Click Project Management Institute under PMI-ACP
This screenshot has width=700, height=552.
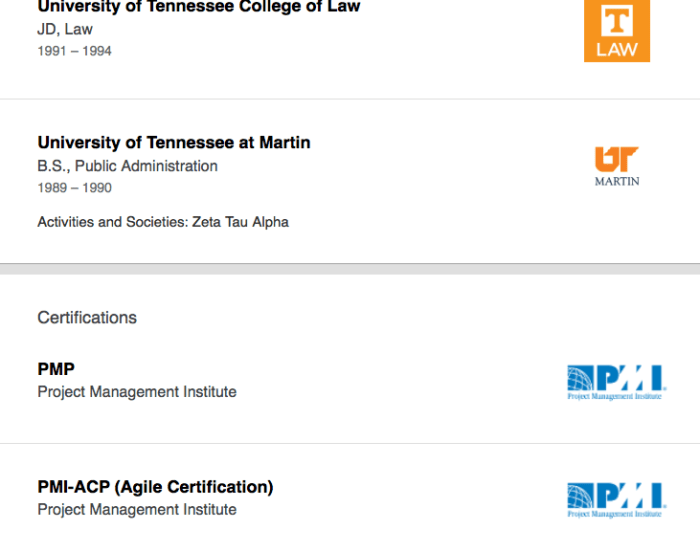point(137,510)
